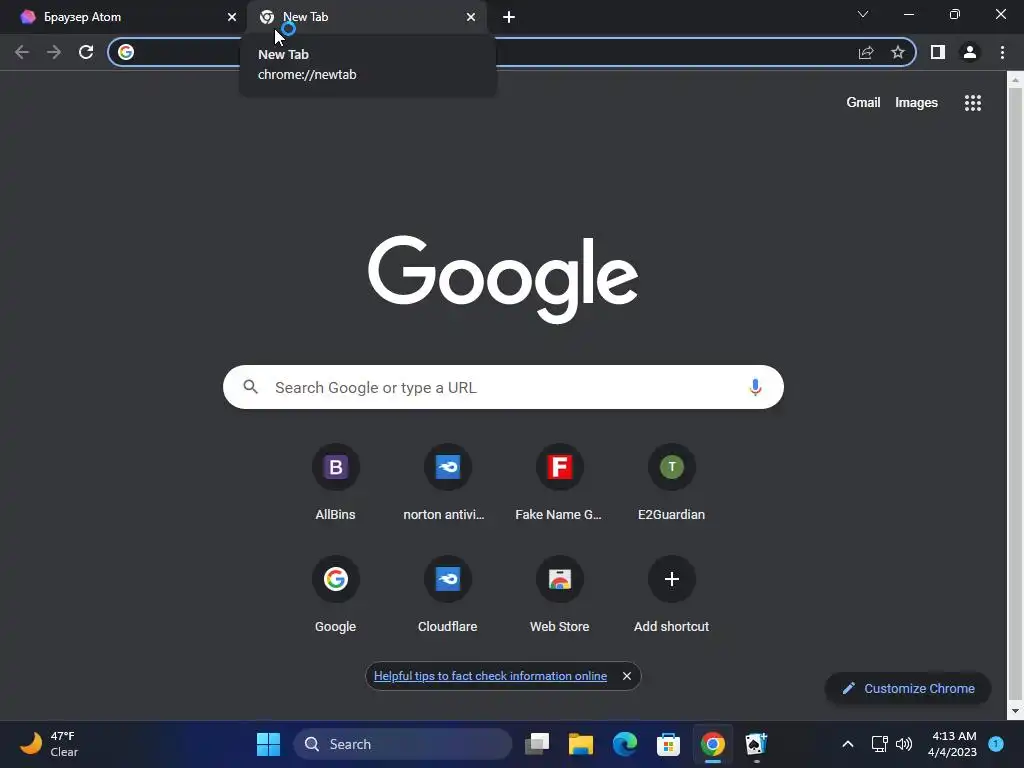Start voice search with the microphone

pyautogui.click(x=755, y=387)
